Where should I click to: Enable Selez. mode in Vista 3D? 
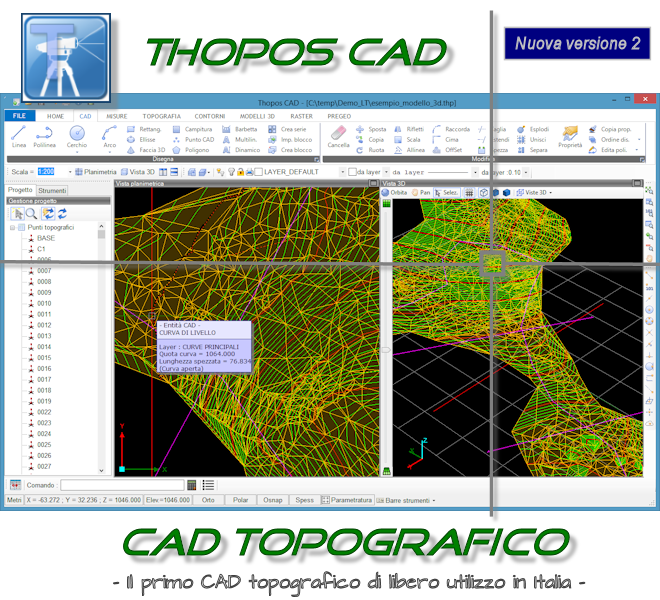click(447, 192)
